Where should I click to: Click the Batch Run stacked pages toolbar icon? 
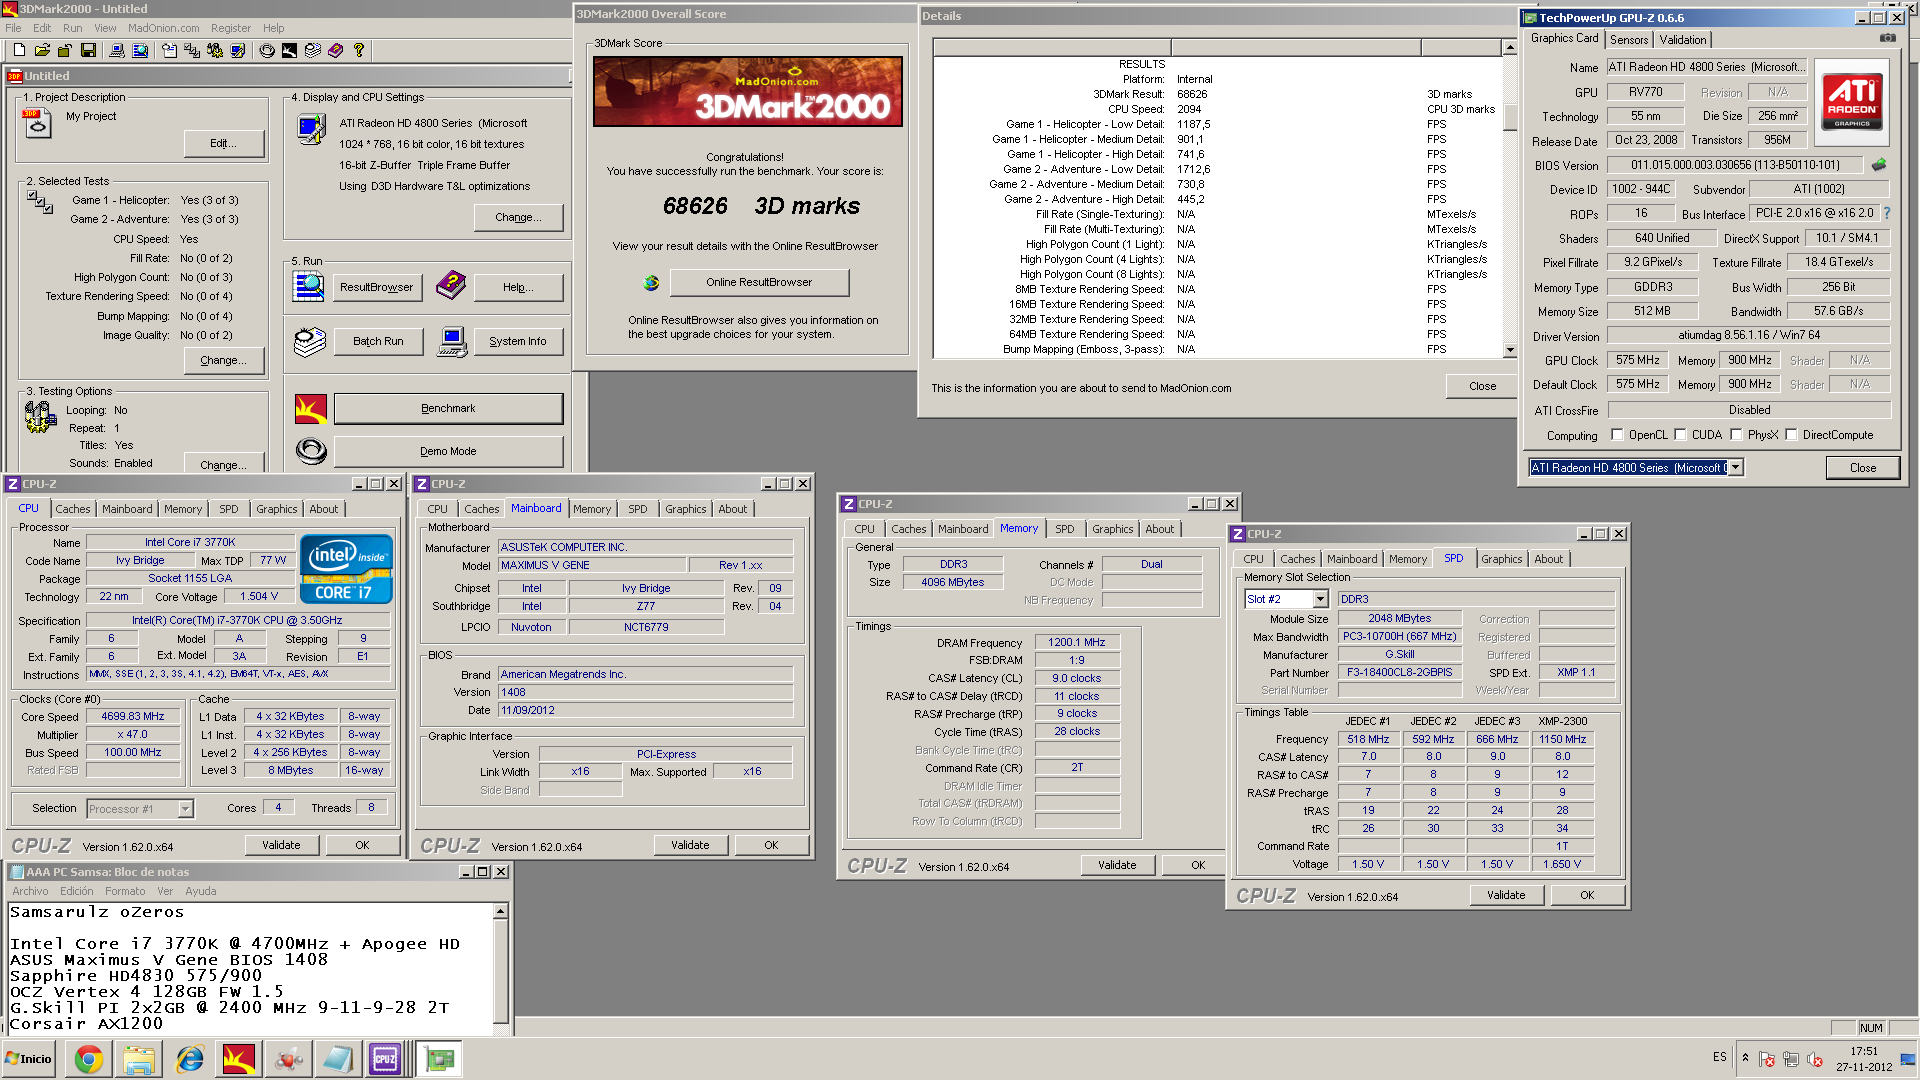coord(313,50)
